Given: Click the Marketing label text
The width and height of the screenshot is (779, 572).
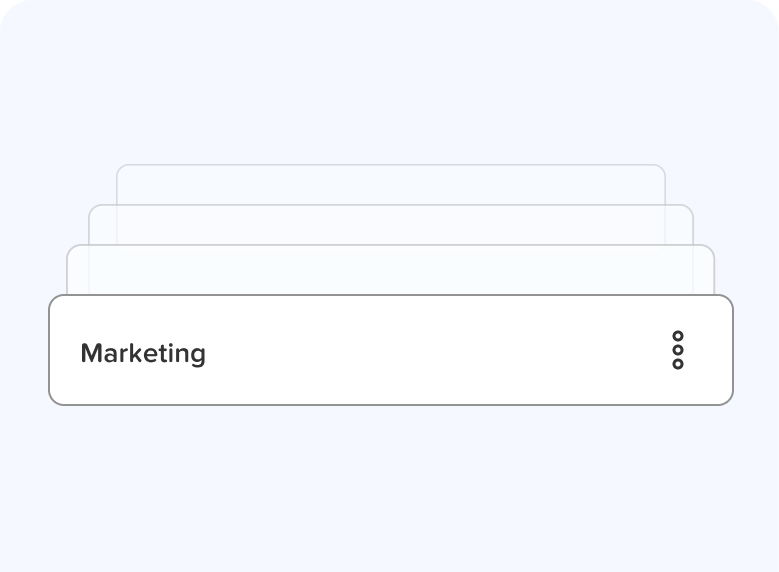Looking at the screenshot, I should 143,353.
